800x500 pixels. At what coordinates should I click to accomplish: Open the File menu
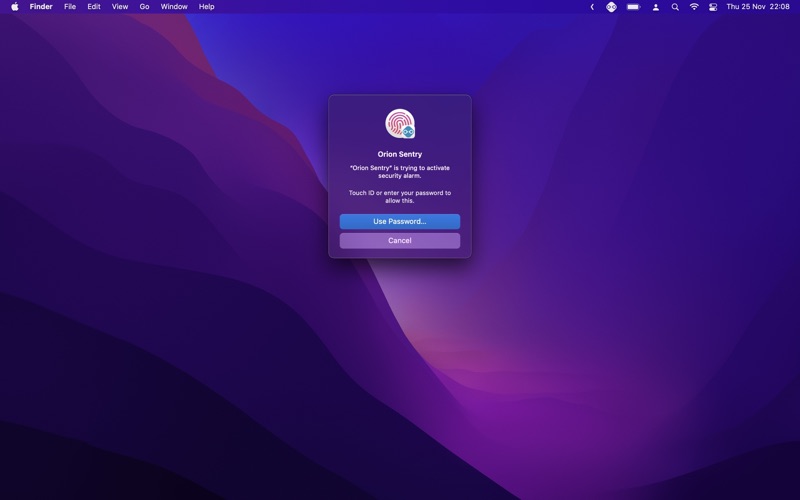pyautogui.click(x=70, y=7)
